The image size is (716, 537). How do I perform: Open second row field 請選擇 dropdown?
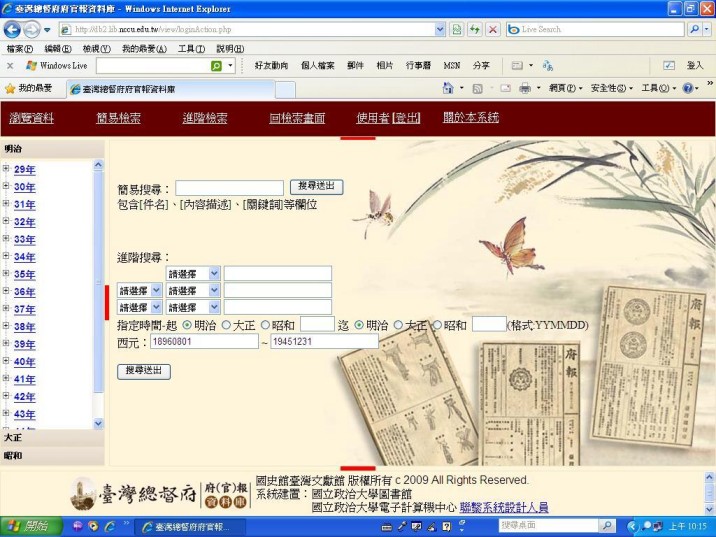[193, 290]
